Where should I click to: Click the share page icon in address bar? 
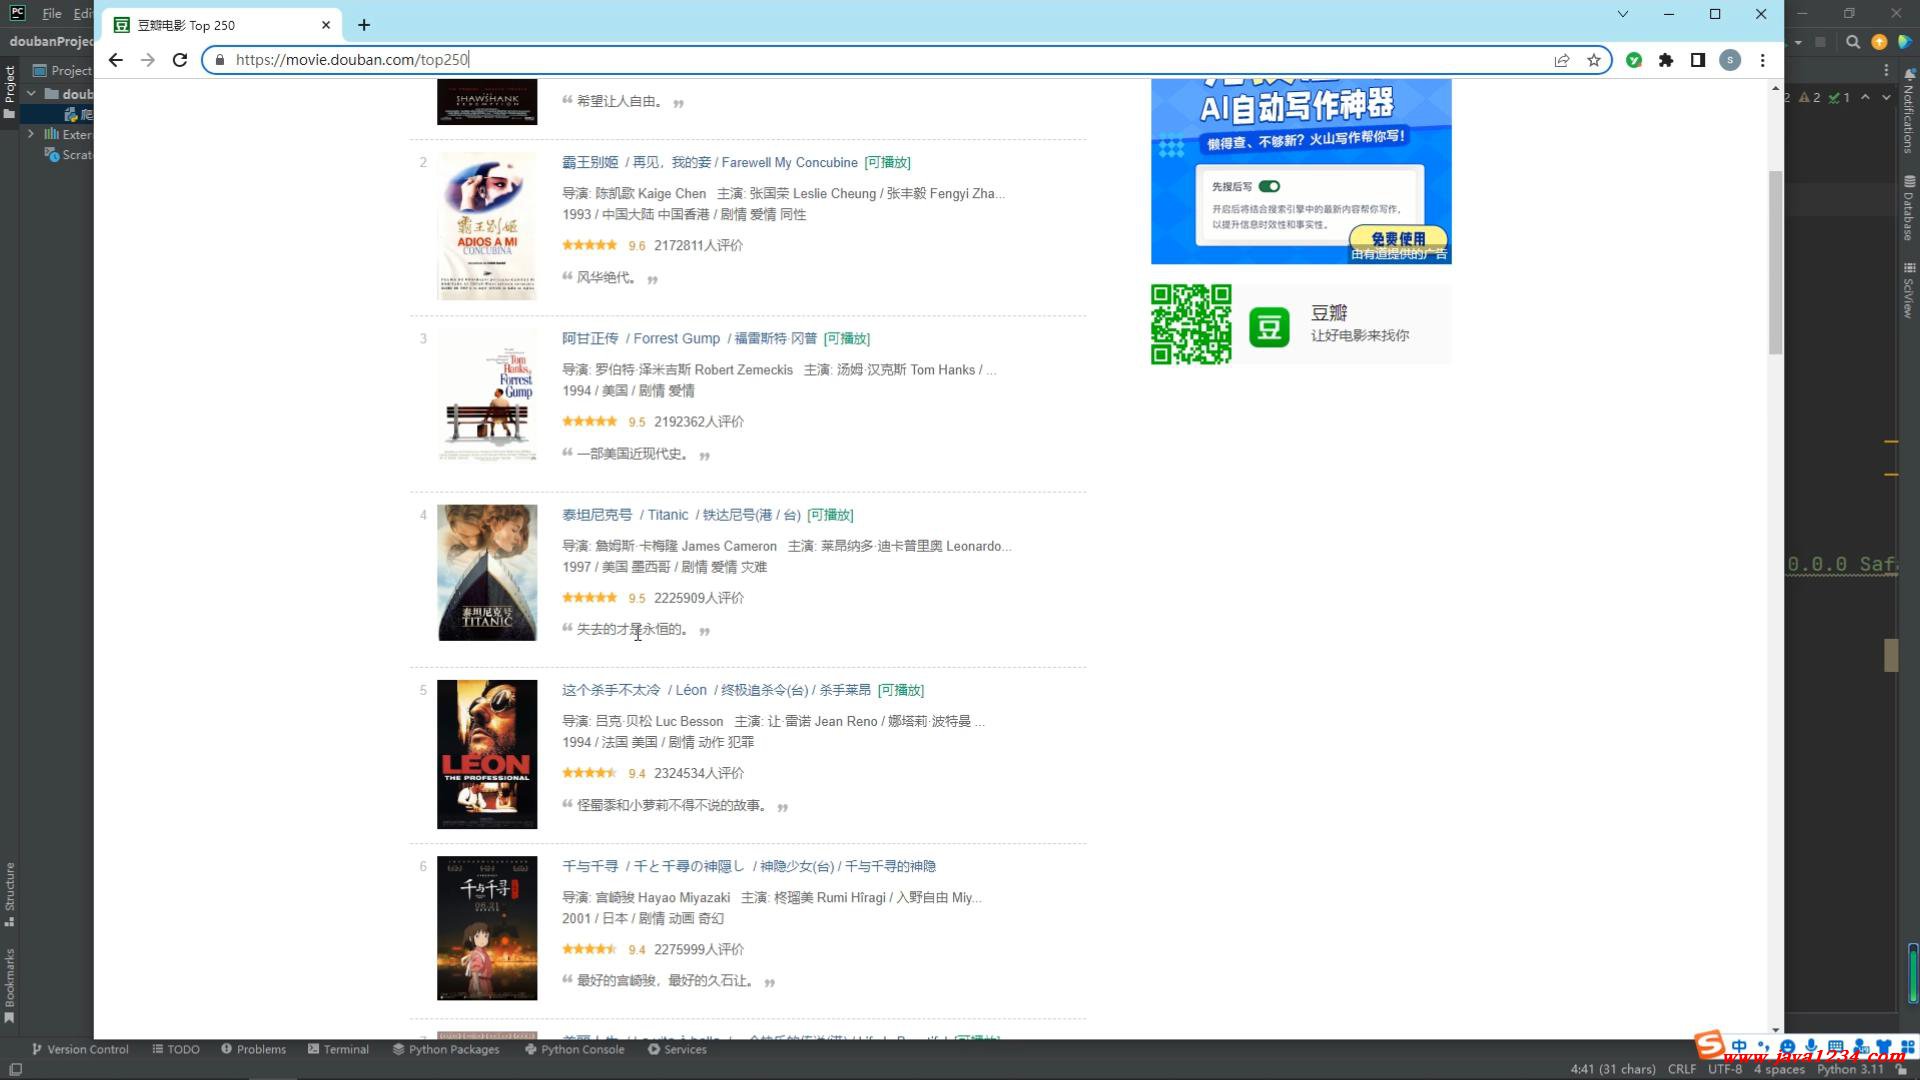[1562, 60]
